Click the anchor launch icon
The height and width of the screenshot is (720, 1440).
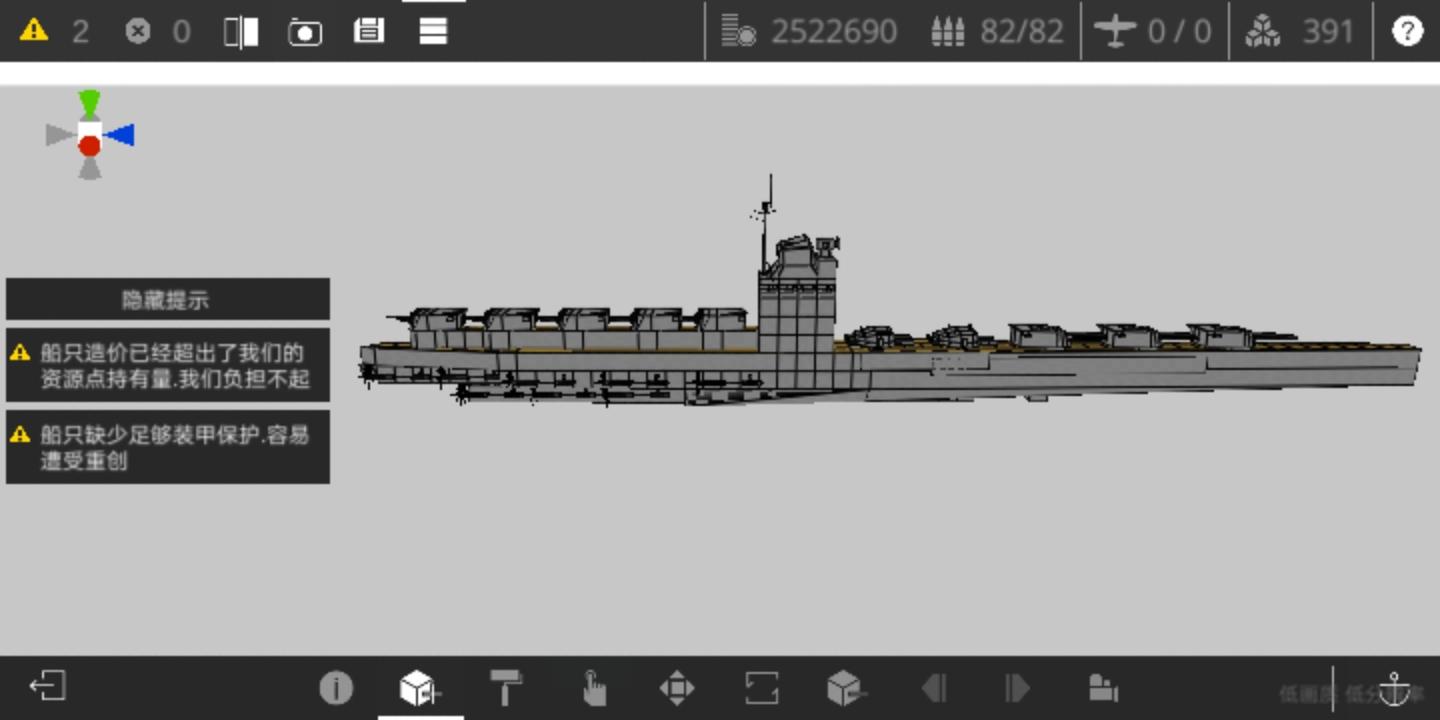[x=1394, y=688]
